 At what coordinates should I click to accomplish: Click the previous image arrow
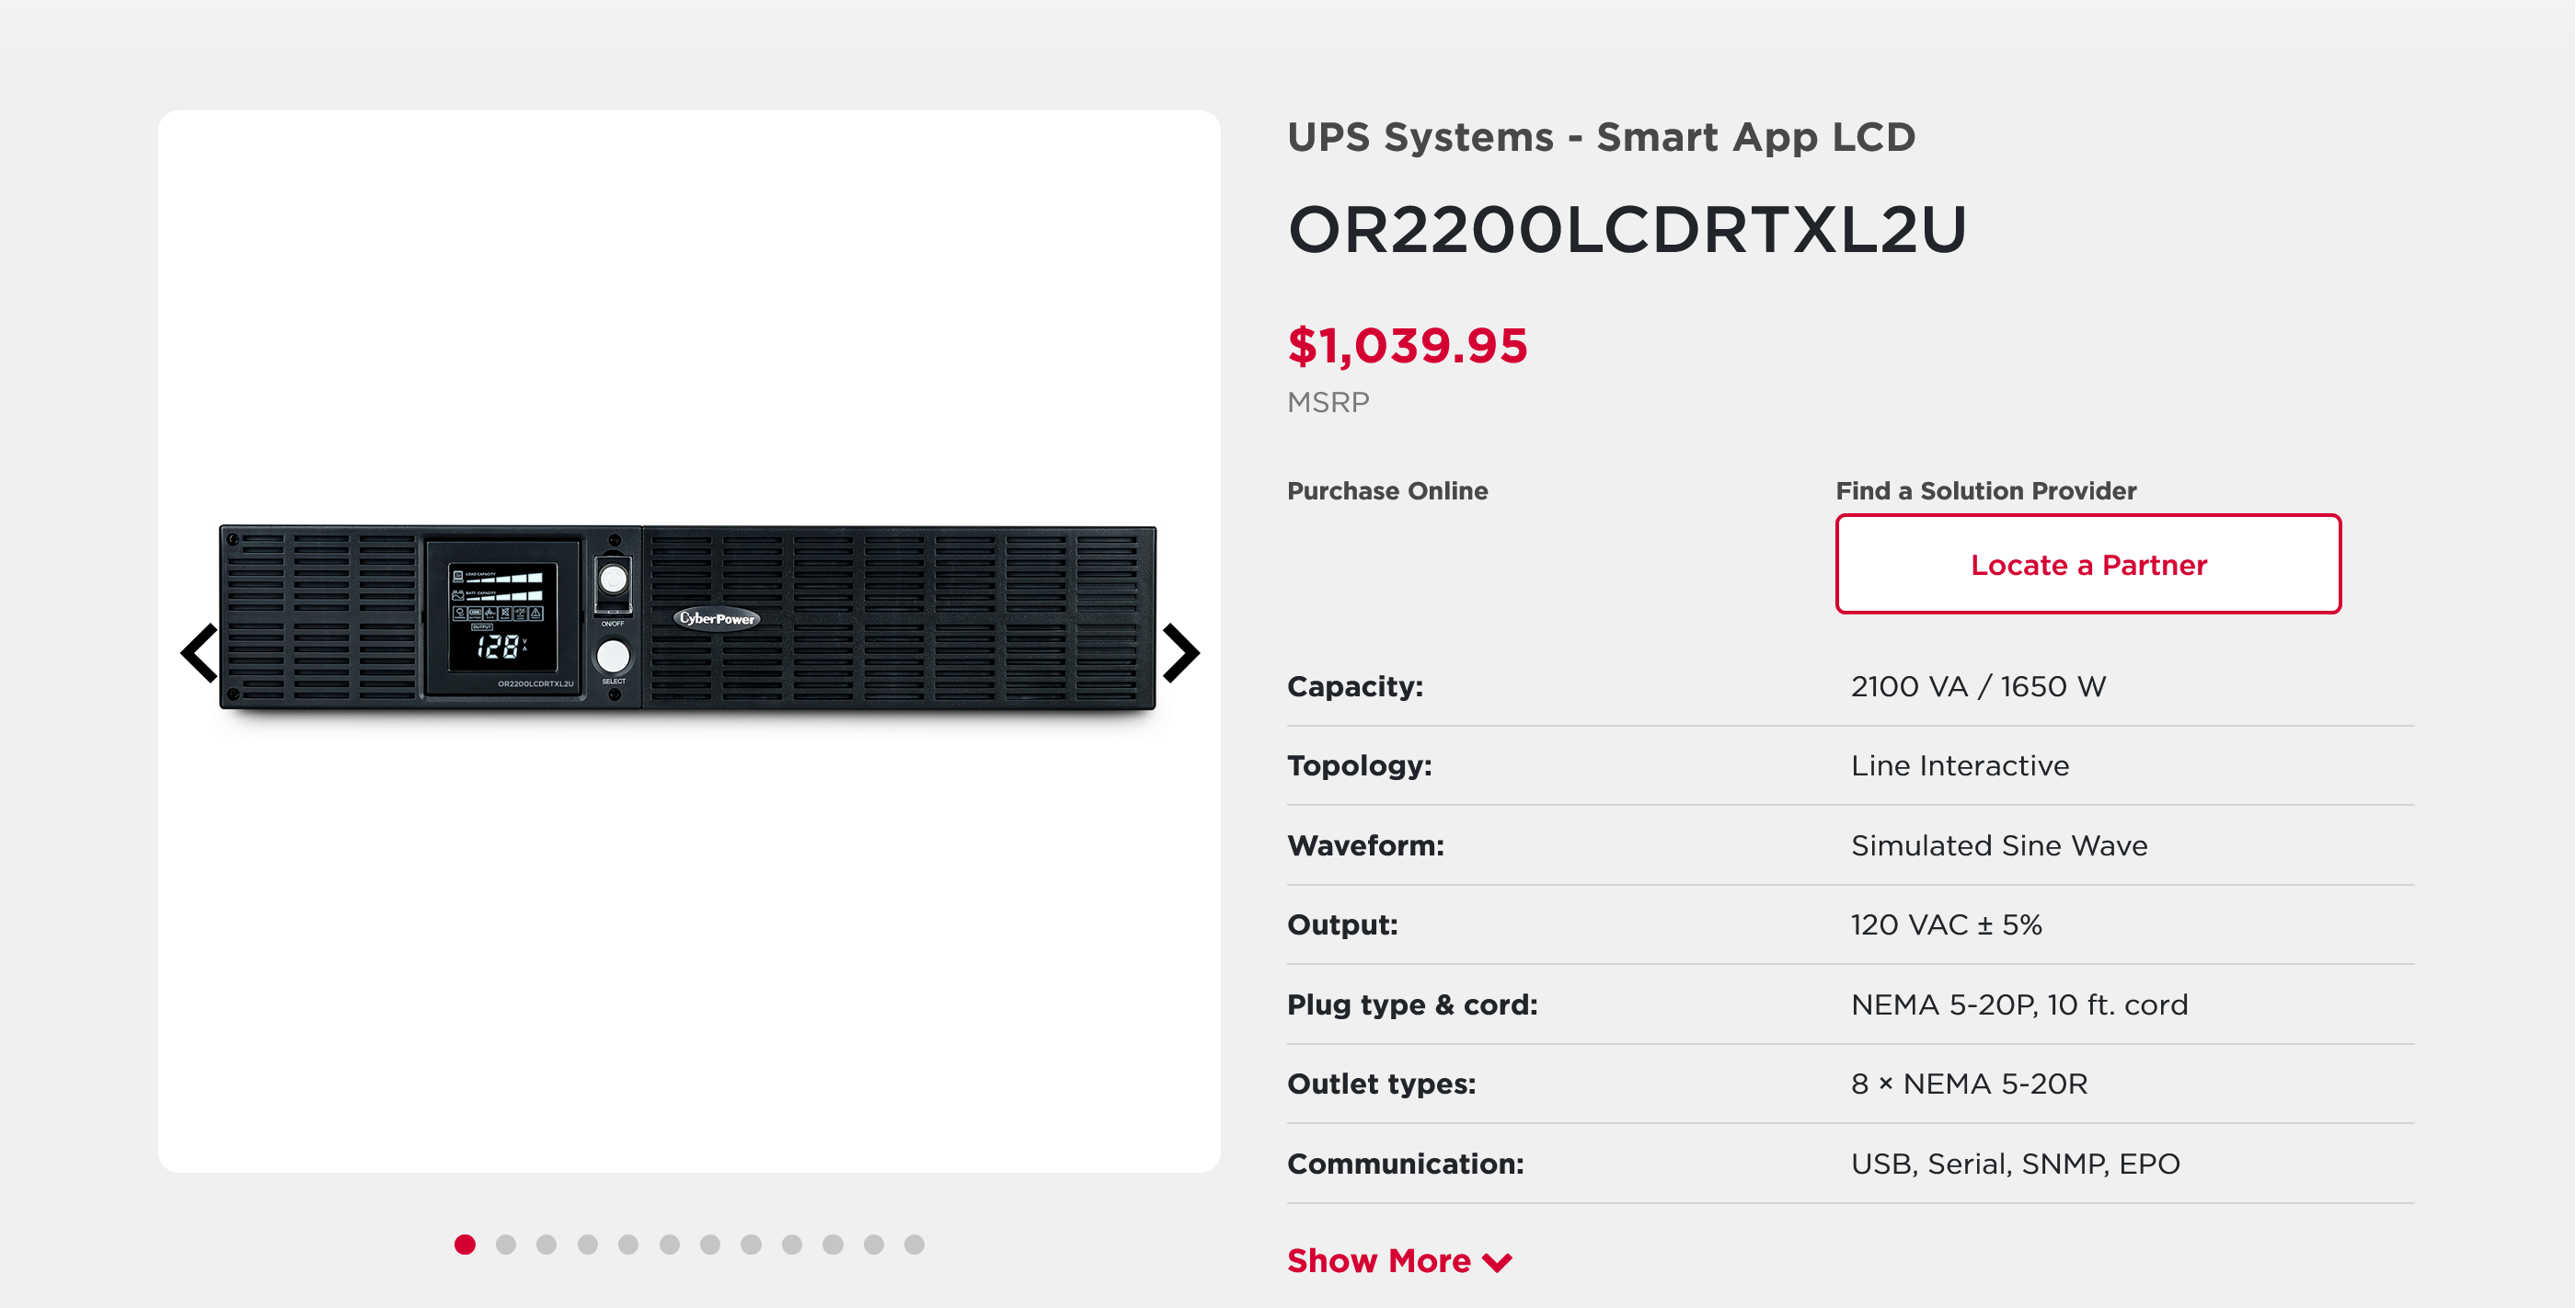[199, 653]
